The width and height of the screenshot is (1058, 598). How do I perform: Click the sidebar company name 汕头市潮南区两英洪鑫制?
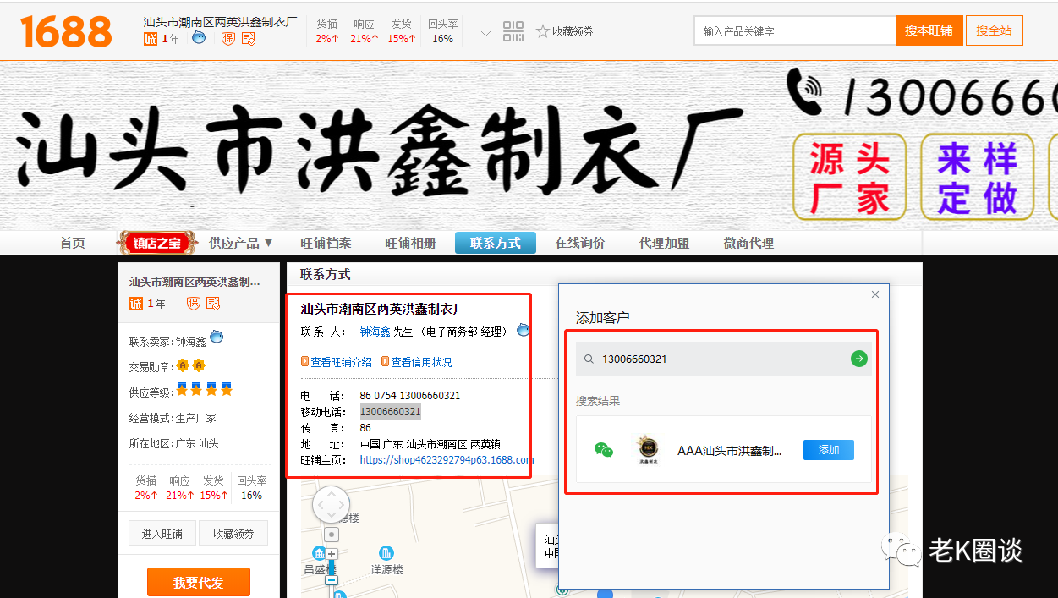click(194, 281)
